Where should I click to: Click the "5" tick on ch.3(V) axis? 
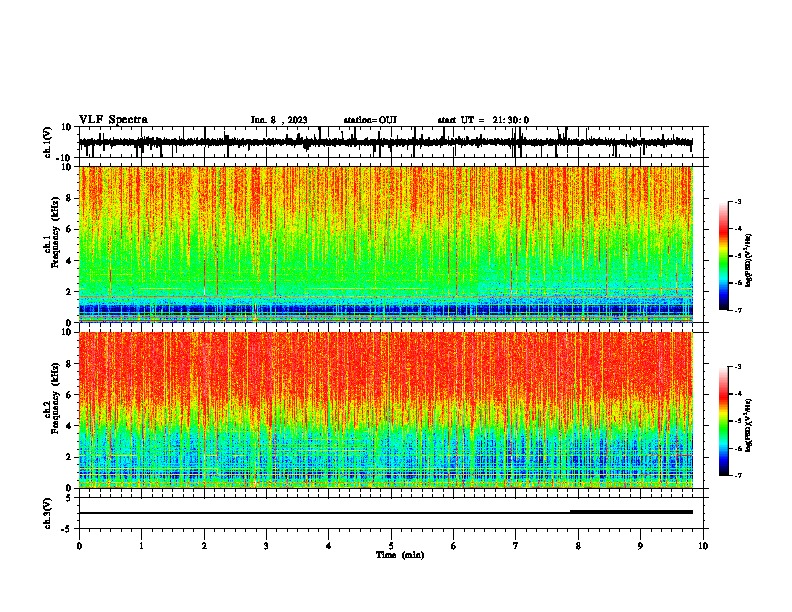coord(69,498)
